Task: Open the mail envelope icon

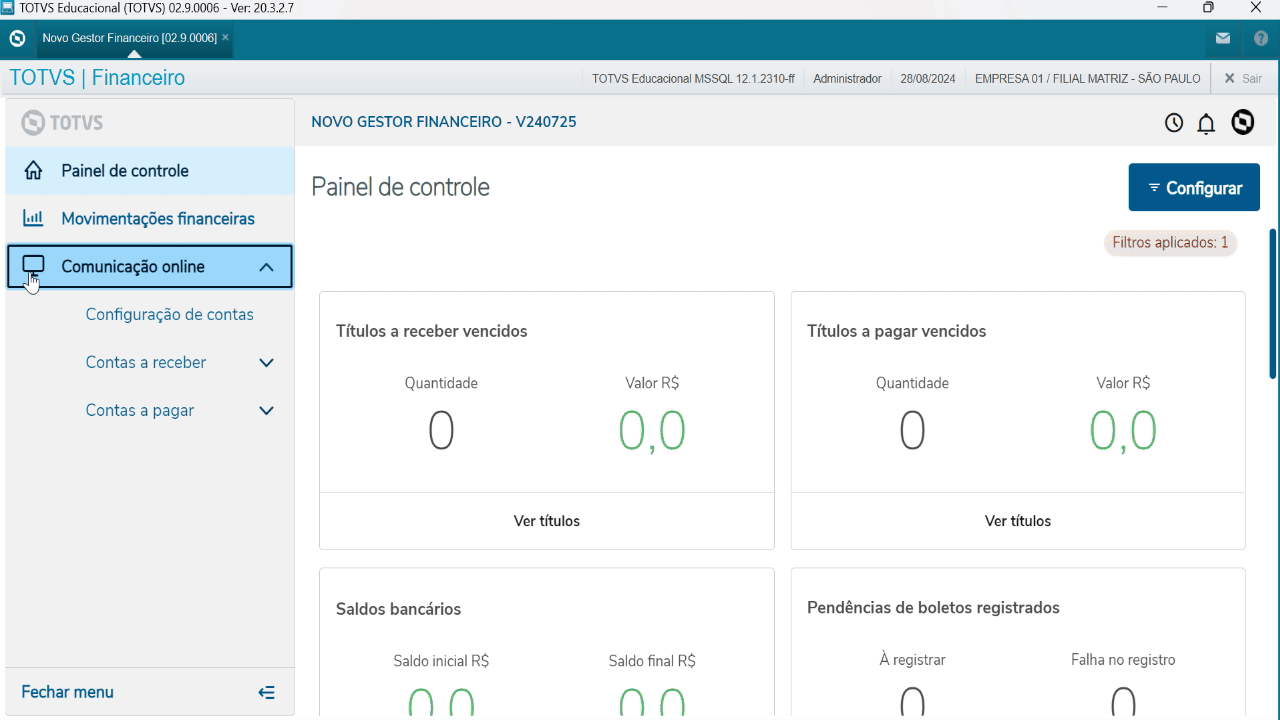Action: tap(1223, 39)
